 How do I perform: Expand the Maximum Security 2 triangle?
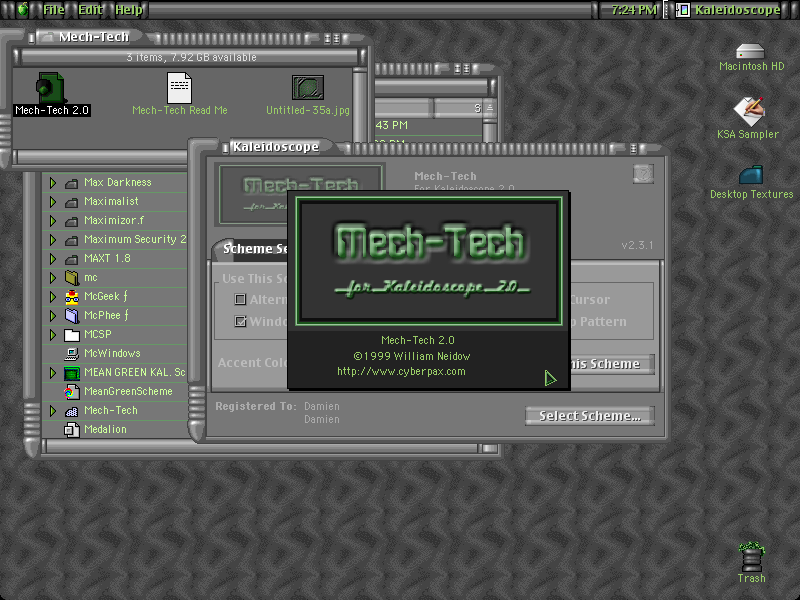[x=53, y=239]
